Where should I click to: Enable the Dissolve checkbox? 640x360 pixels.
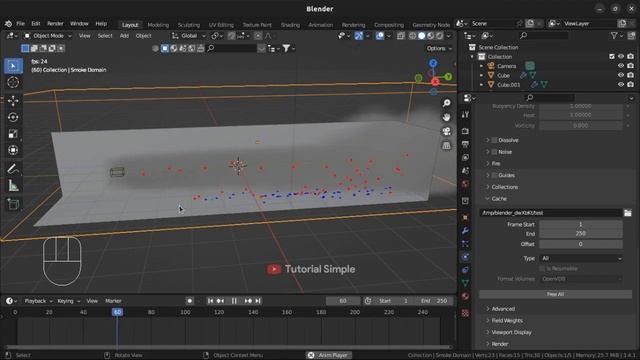pos(494,140)
